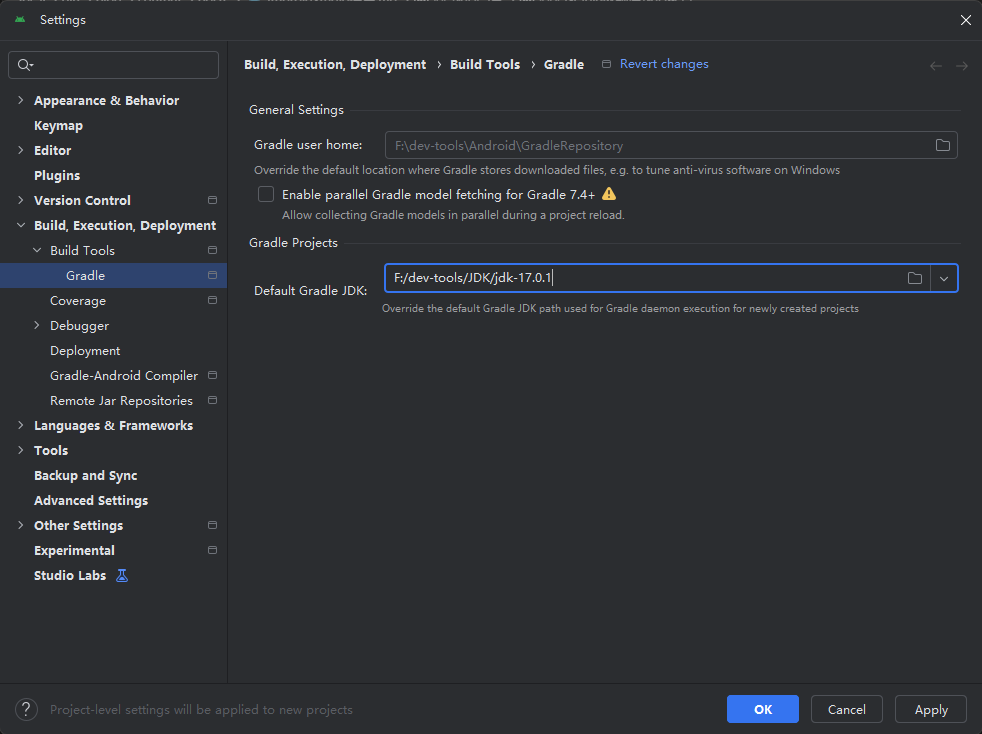Click the forward navigation arrow
The height and width of the screenshot is (734, 982).
coord(961,66)
